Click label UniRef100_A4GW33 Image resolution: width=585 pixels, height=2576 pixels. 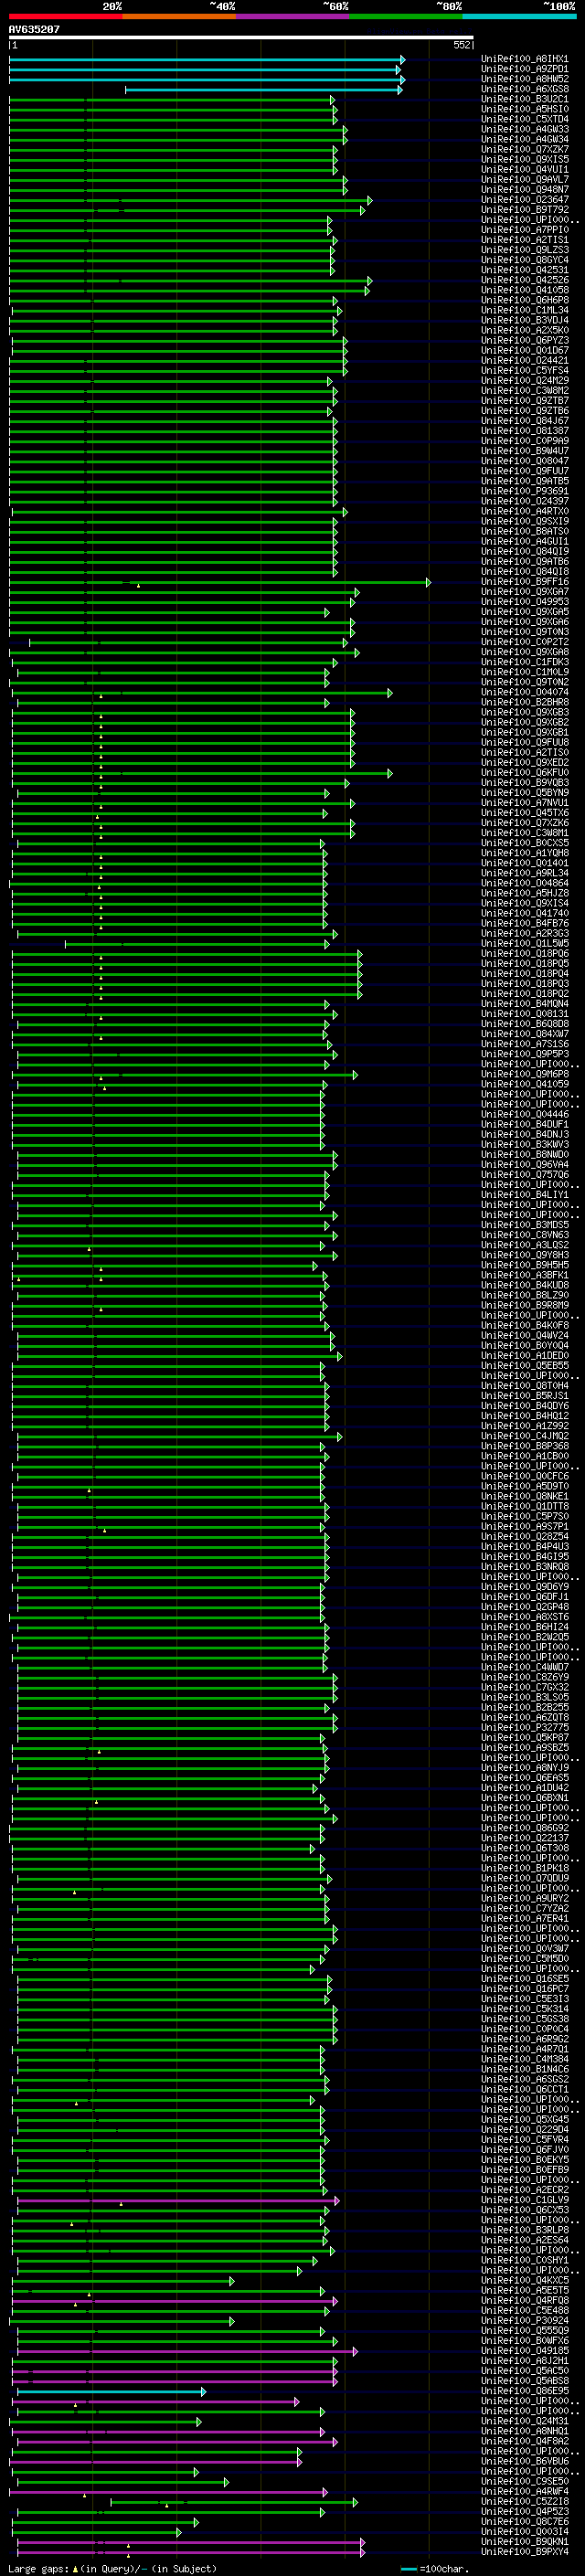pos(525,129)
